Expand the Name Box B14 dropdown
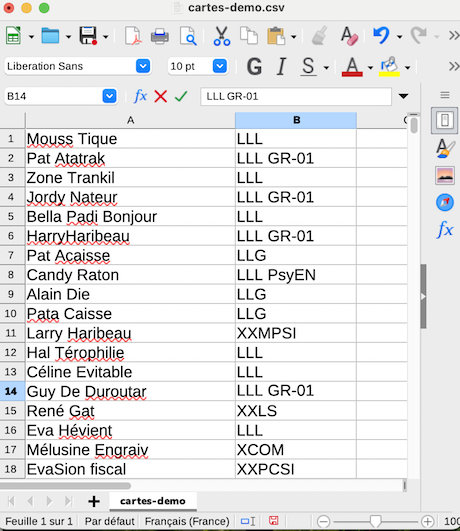This screenshot has width=460, height=531. (109, 97)
